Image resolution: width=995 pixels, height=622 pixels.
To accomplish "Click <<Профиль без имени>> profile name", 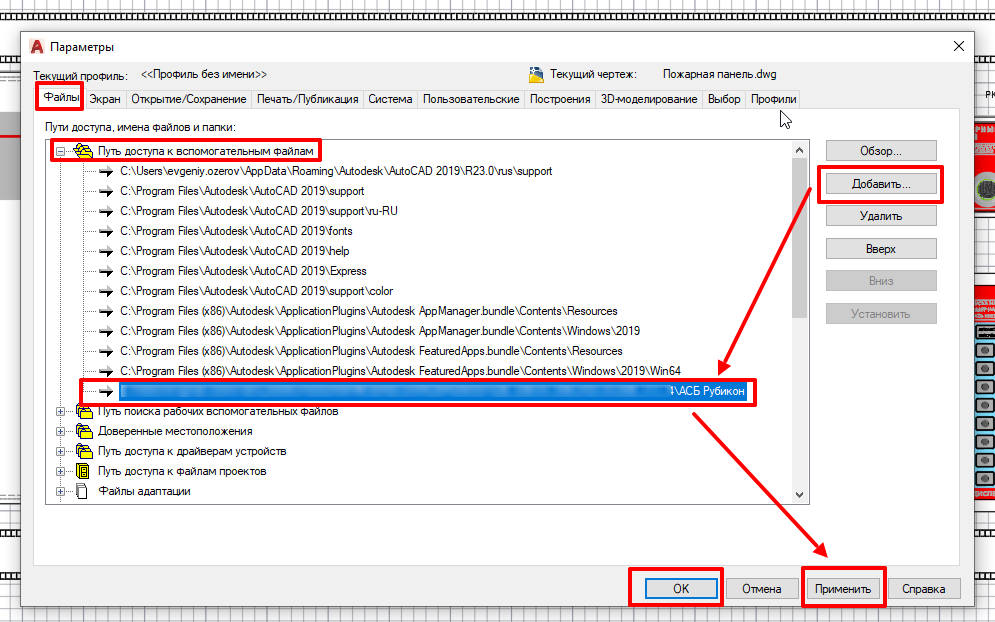I will coord(204,74).
